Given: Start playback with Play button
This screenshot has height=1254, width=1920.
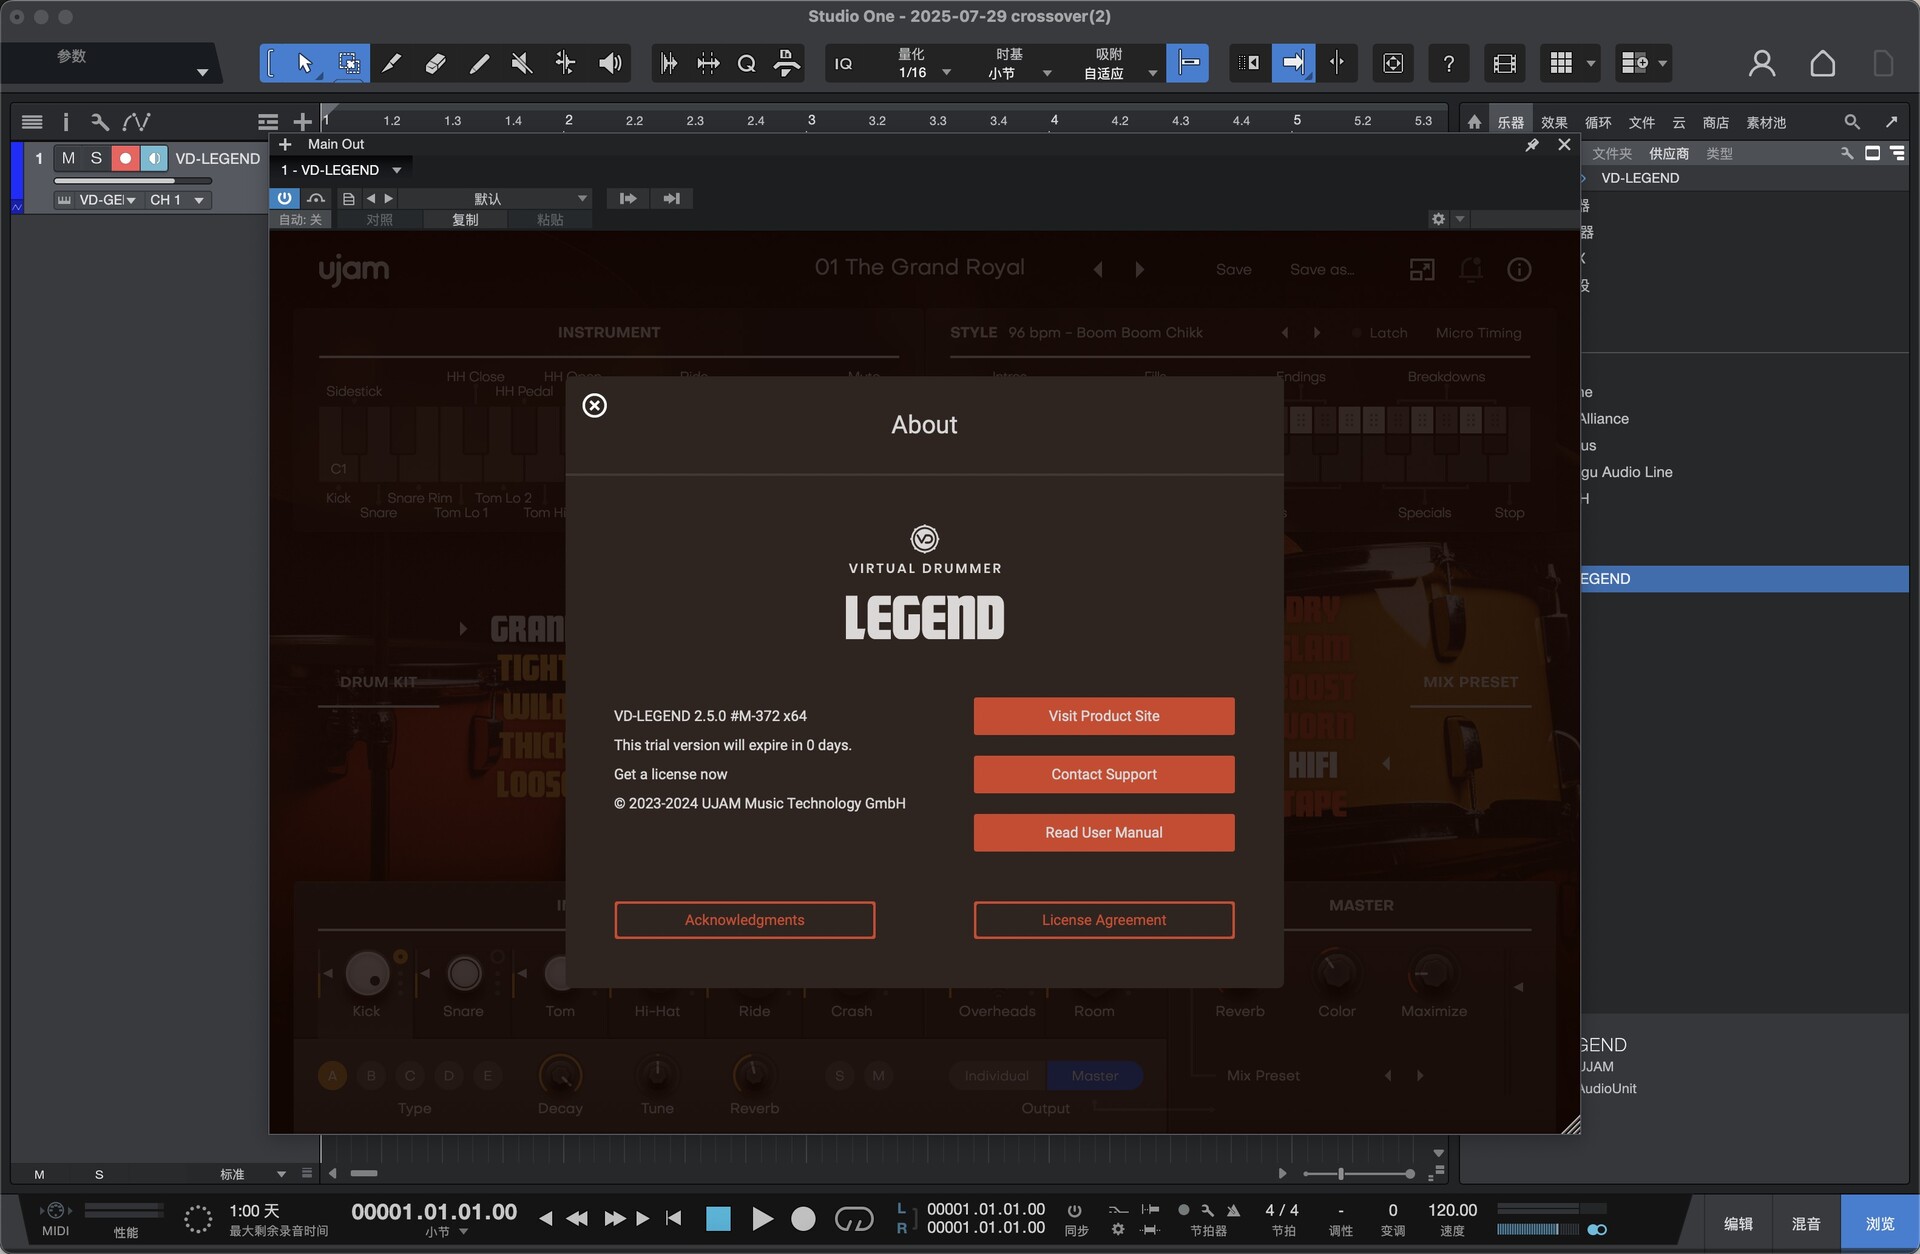Looking at the screenshot, I should tap(762, 1219).
